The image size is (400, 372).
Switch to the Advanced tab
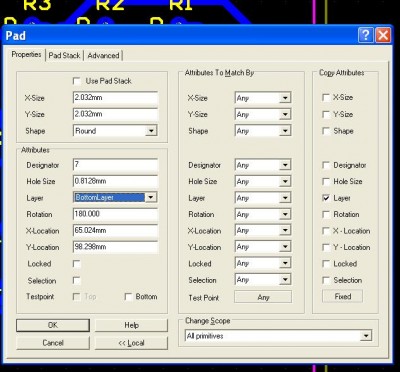point(103,55)
